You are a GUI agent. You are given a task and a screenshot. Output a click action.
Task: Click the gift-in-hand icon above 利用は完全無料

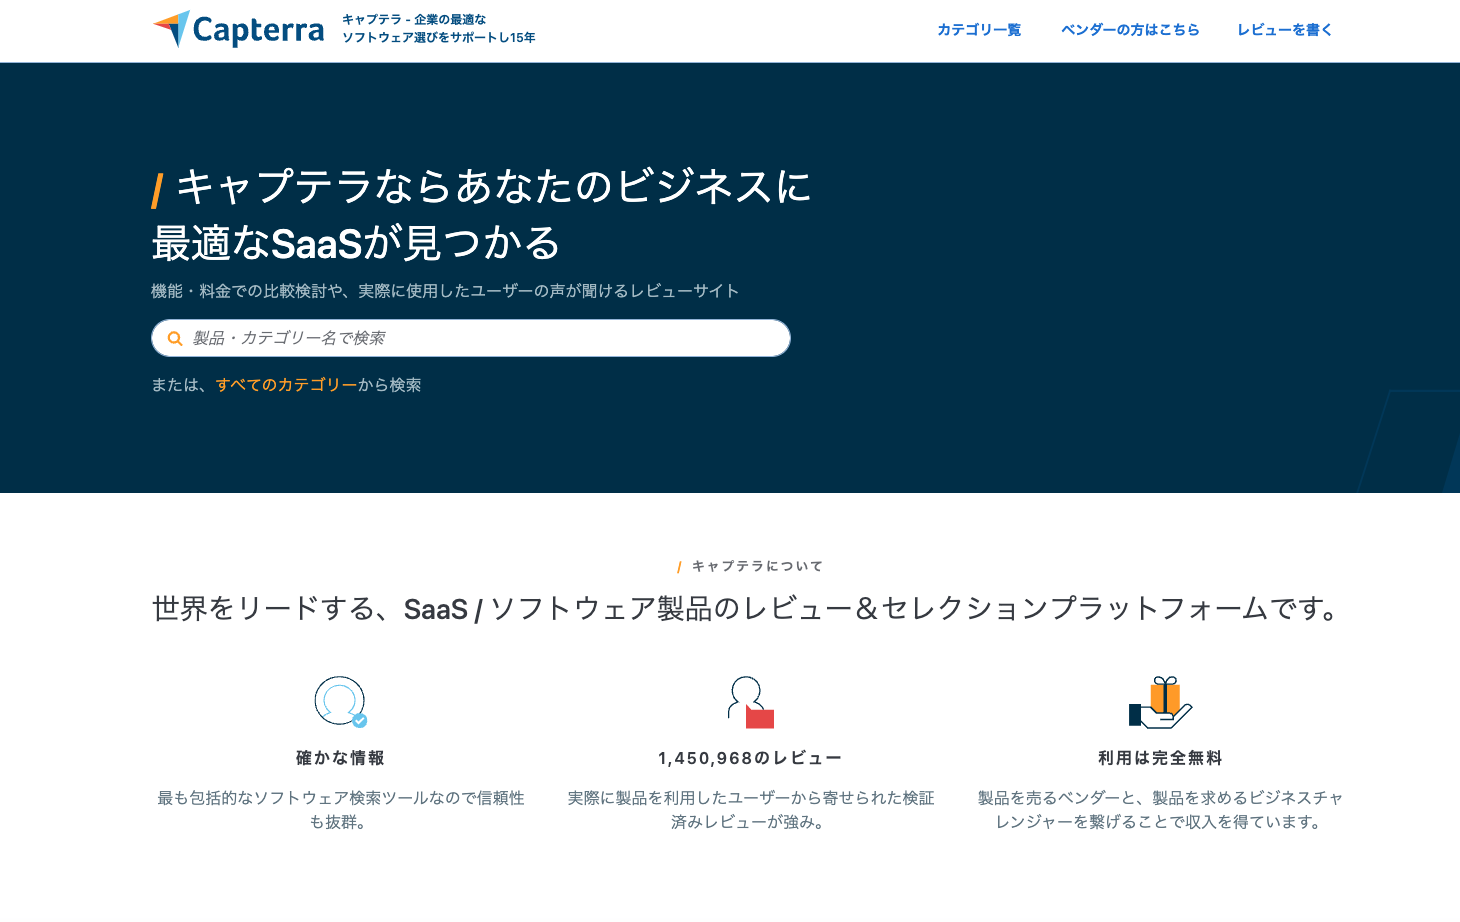pyautogui.click(x=1160, y=702)
